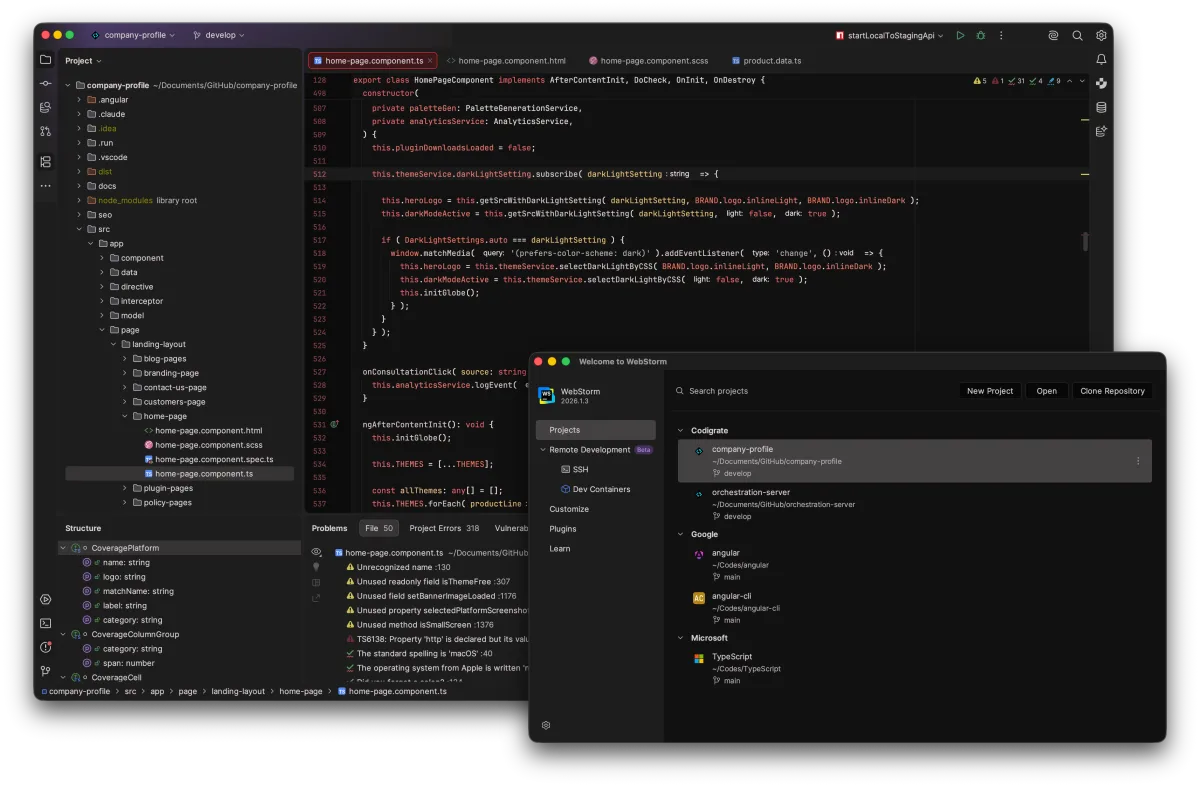Open the Commit tool window icon

coord(45,84)
